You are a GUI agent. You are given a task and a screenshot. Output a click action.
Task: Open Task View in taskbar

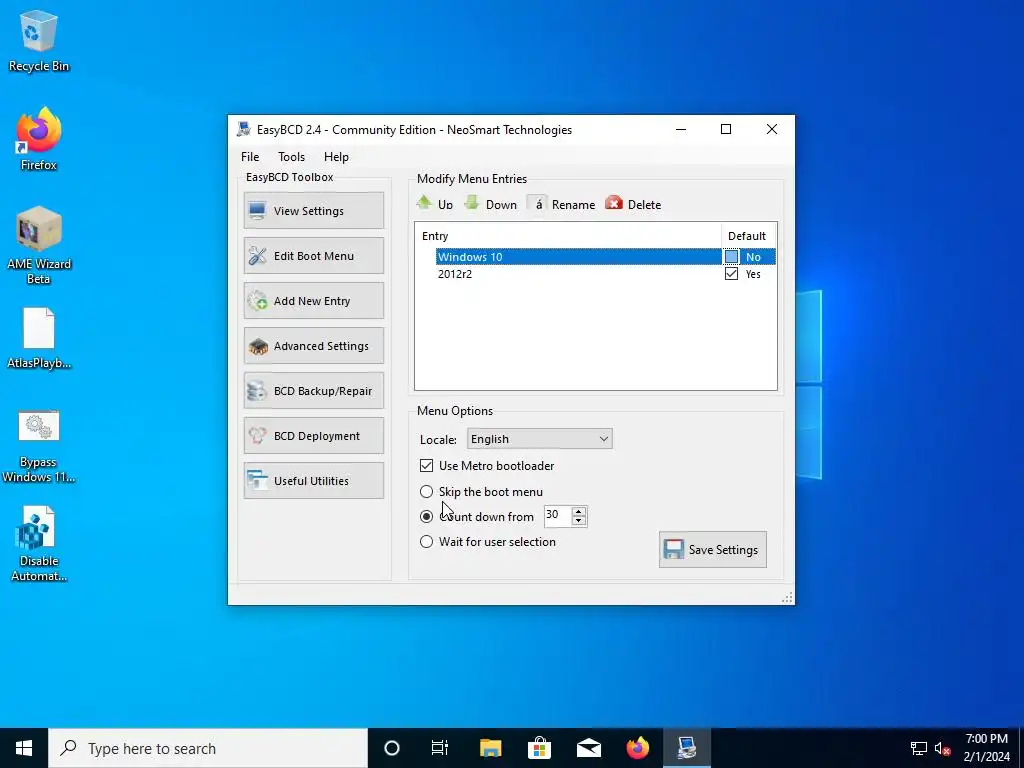[x=440, y=748]
